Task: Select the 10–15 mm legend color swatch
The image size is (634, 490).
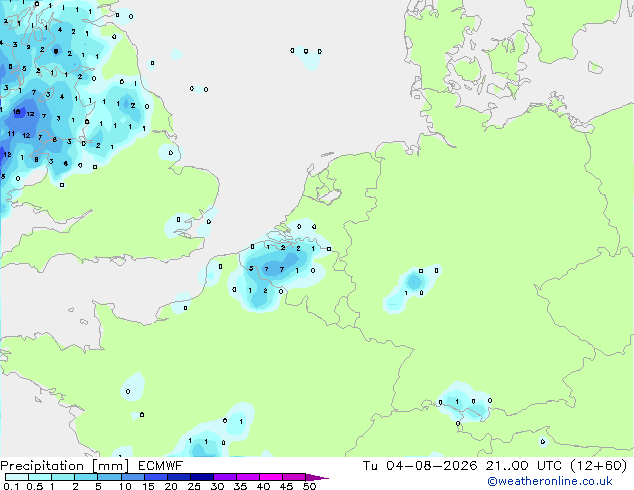Action: (x=133, y=477)
